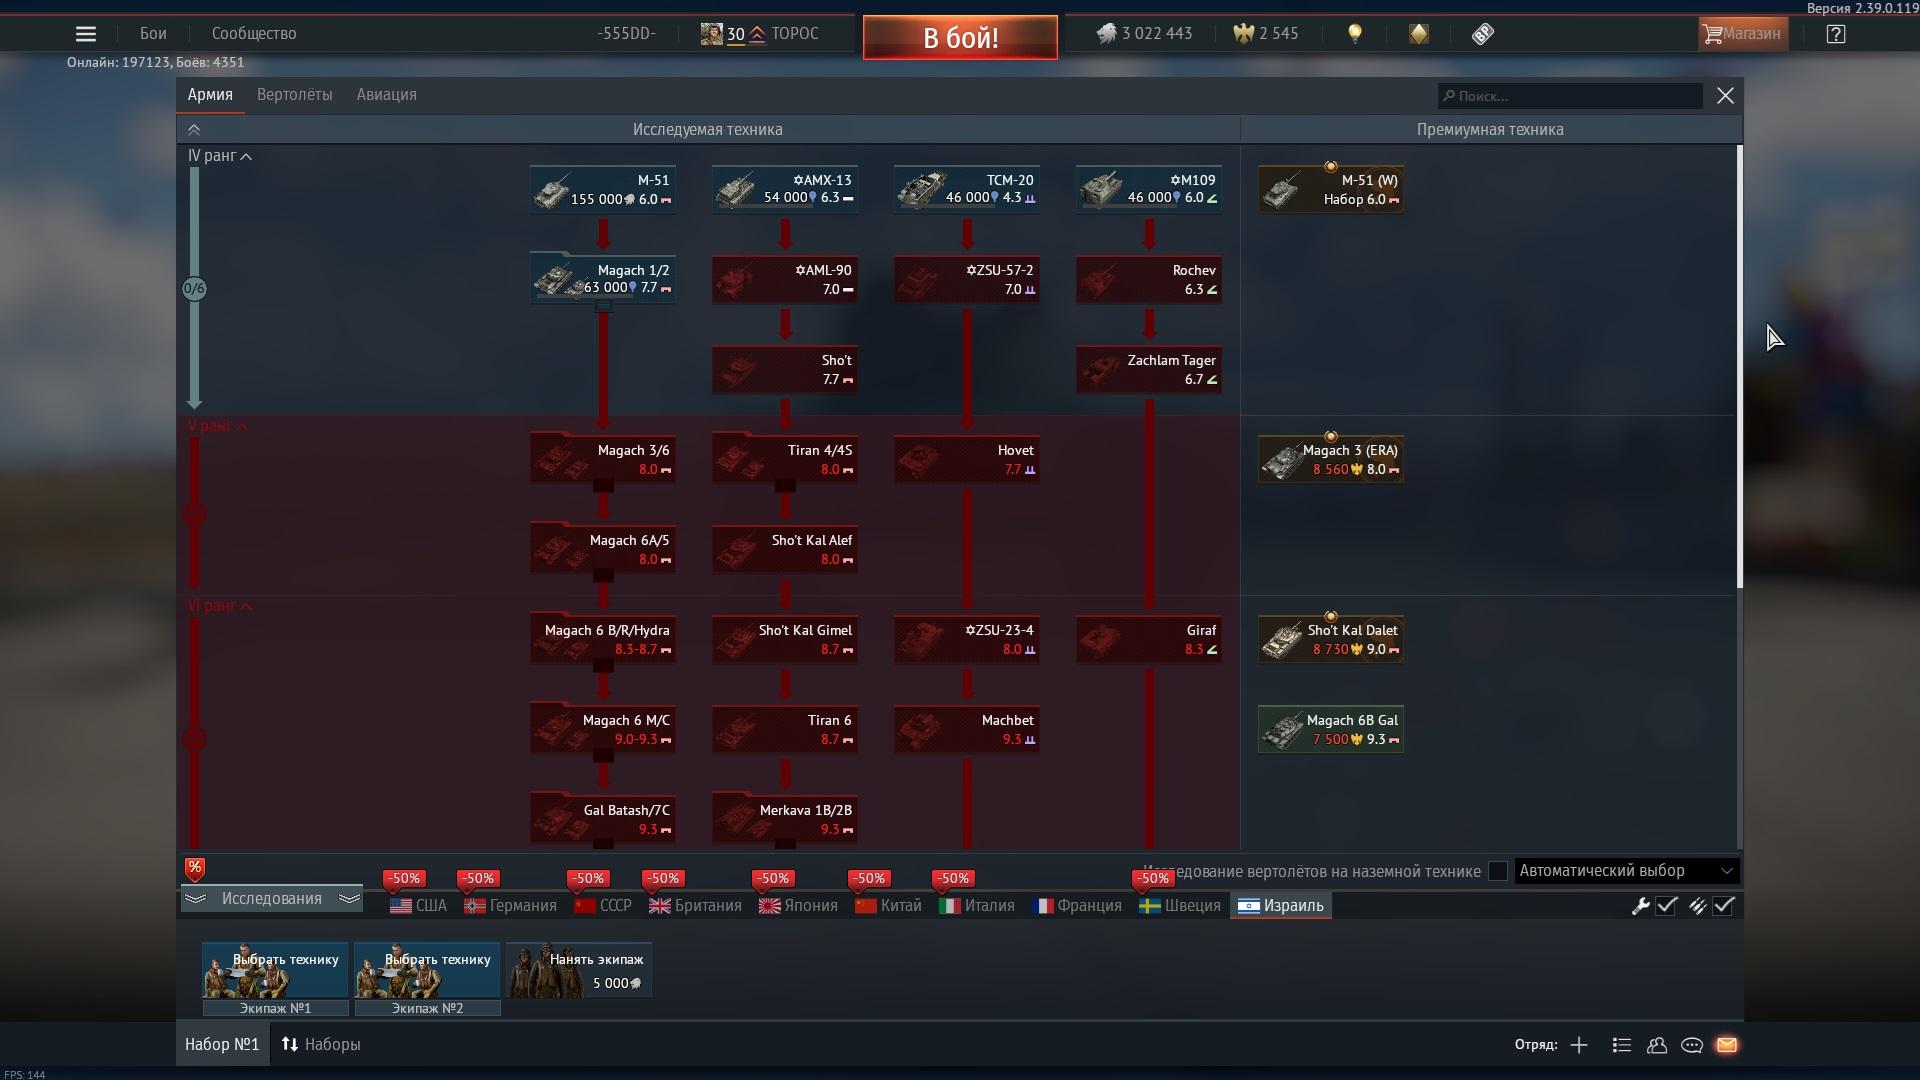
Task: Toggle helicopter research on ground vehicles checkbox
Action: tap(1498, 871)
